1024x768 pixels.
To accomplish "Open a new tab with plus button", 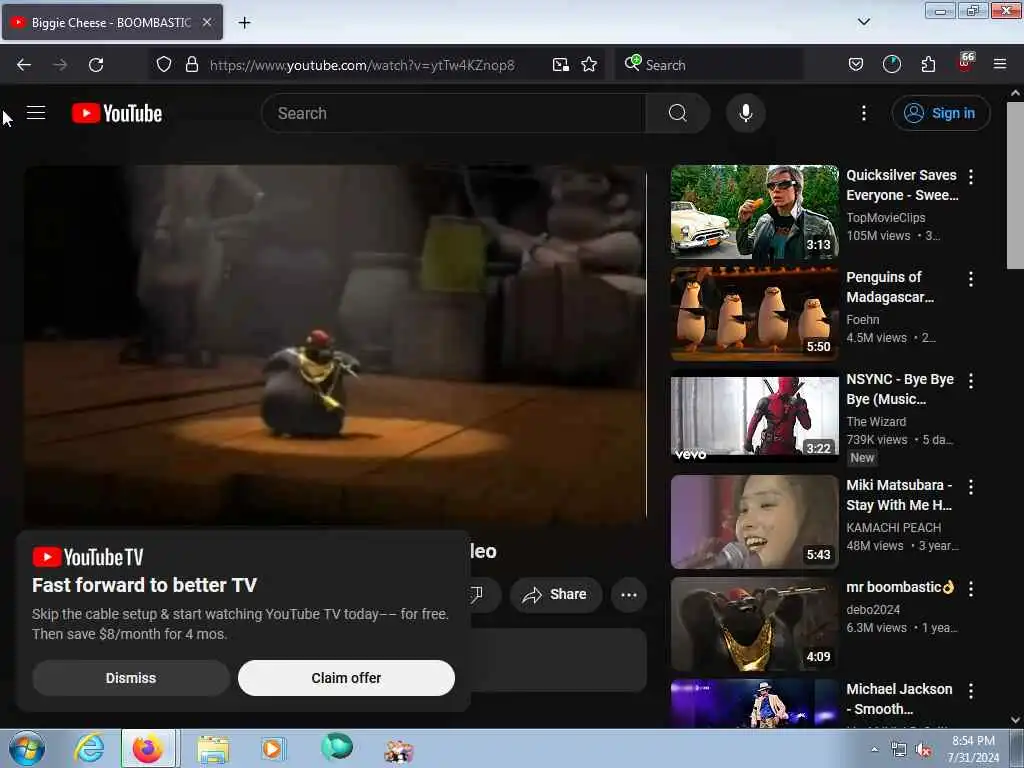I will (244, 23).
